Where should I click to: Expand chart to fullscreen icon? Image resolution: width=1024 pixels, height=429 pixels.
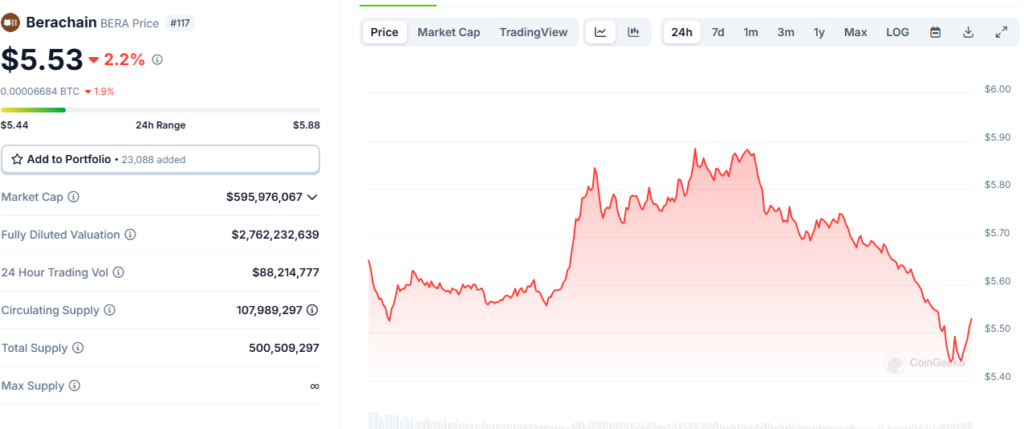[x=1001, y=32]
